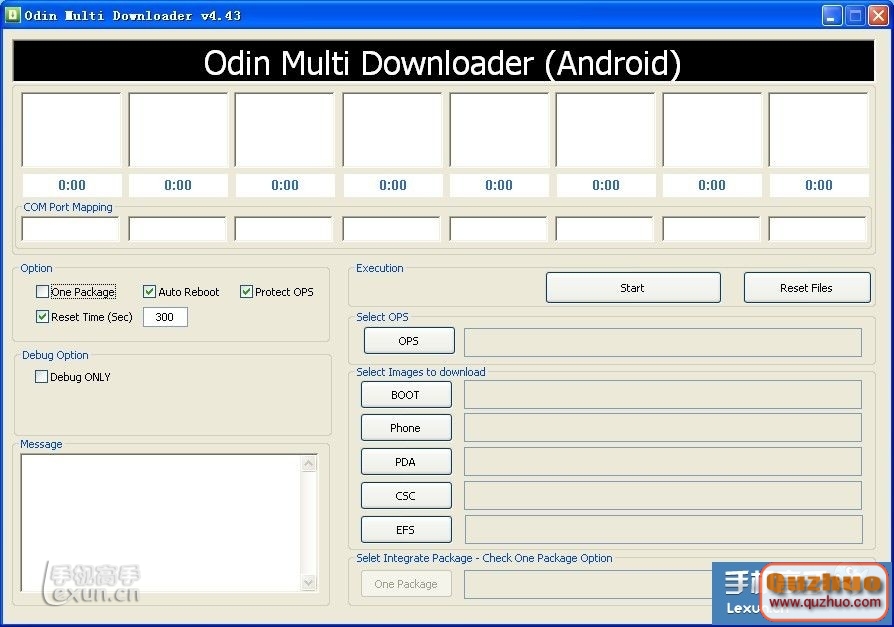The height and width of the screenshot is (627, 894).
Task: Click the Odin app icon in title bar
Action: coord(13,15)
